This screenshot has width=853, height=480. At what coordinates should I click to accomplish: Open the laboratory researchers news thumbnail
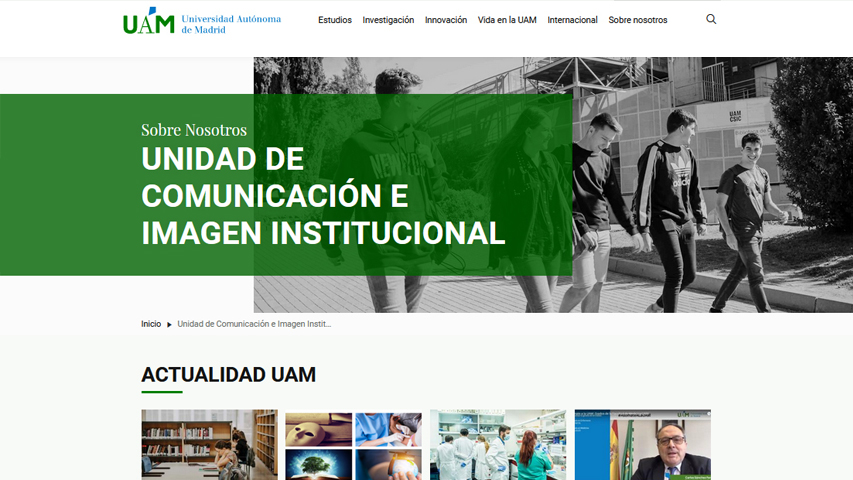(498, 445)
